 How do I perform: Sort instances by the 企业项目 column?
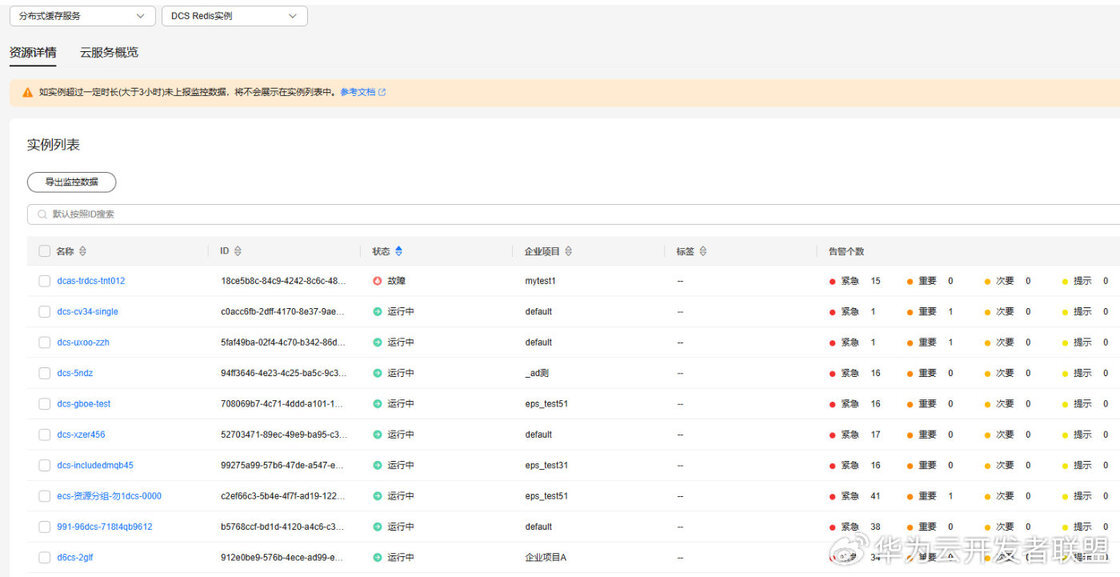coord(568,251)
